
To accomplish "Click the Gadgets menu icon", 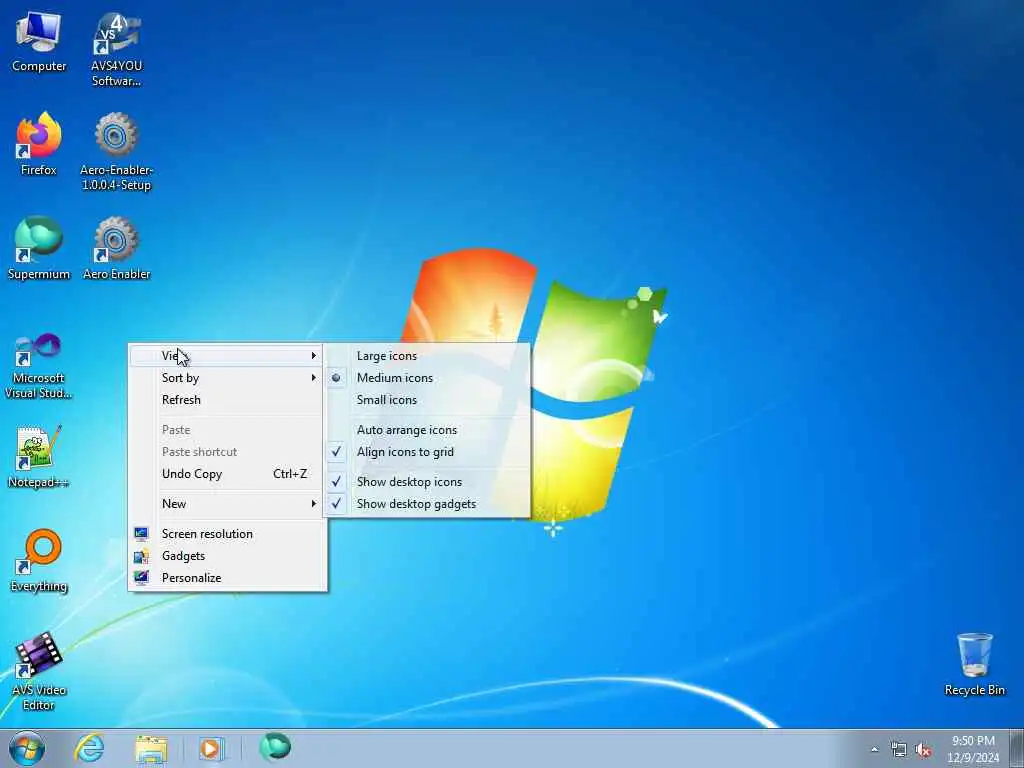I will point(141,556).
